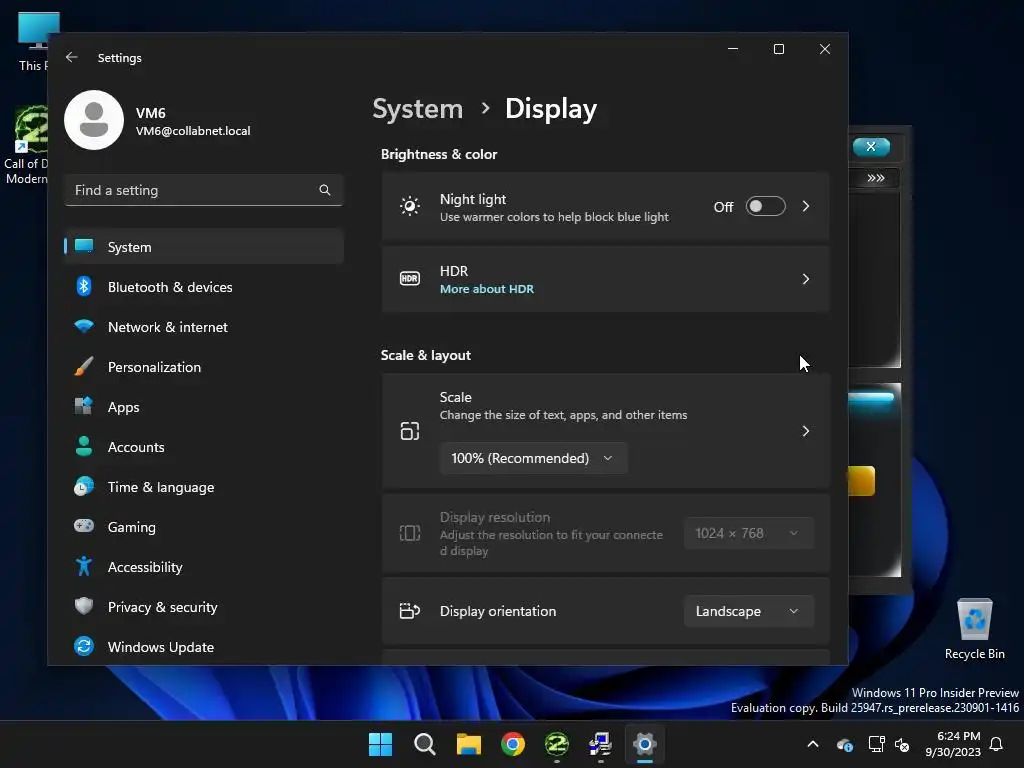Open Recycle Bin on desktop
This screenshot has width=1024, height=768.
click(x=974, y=630)
